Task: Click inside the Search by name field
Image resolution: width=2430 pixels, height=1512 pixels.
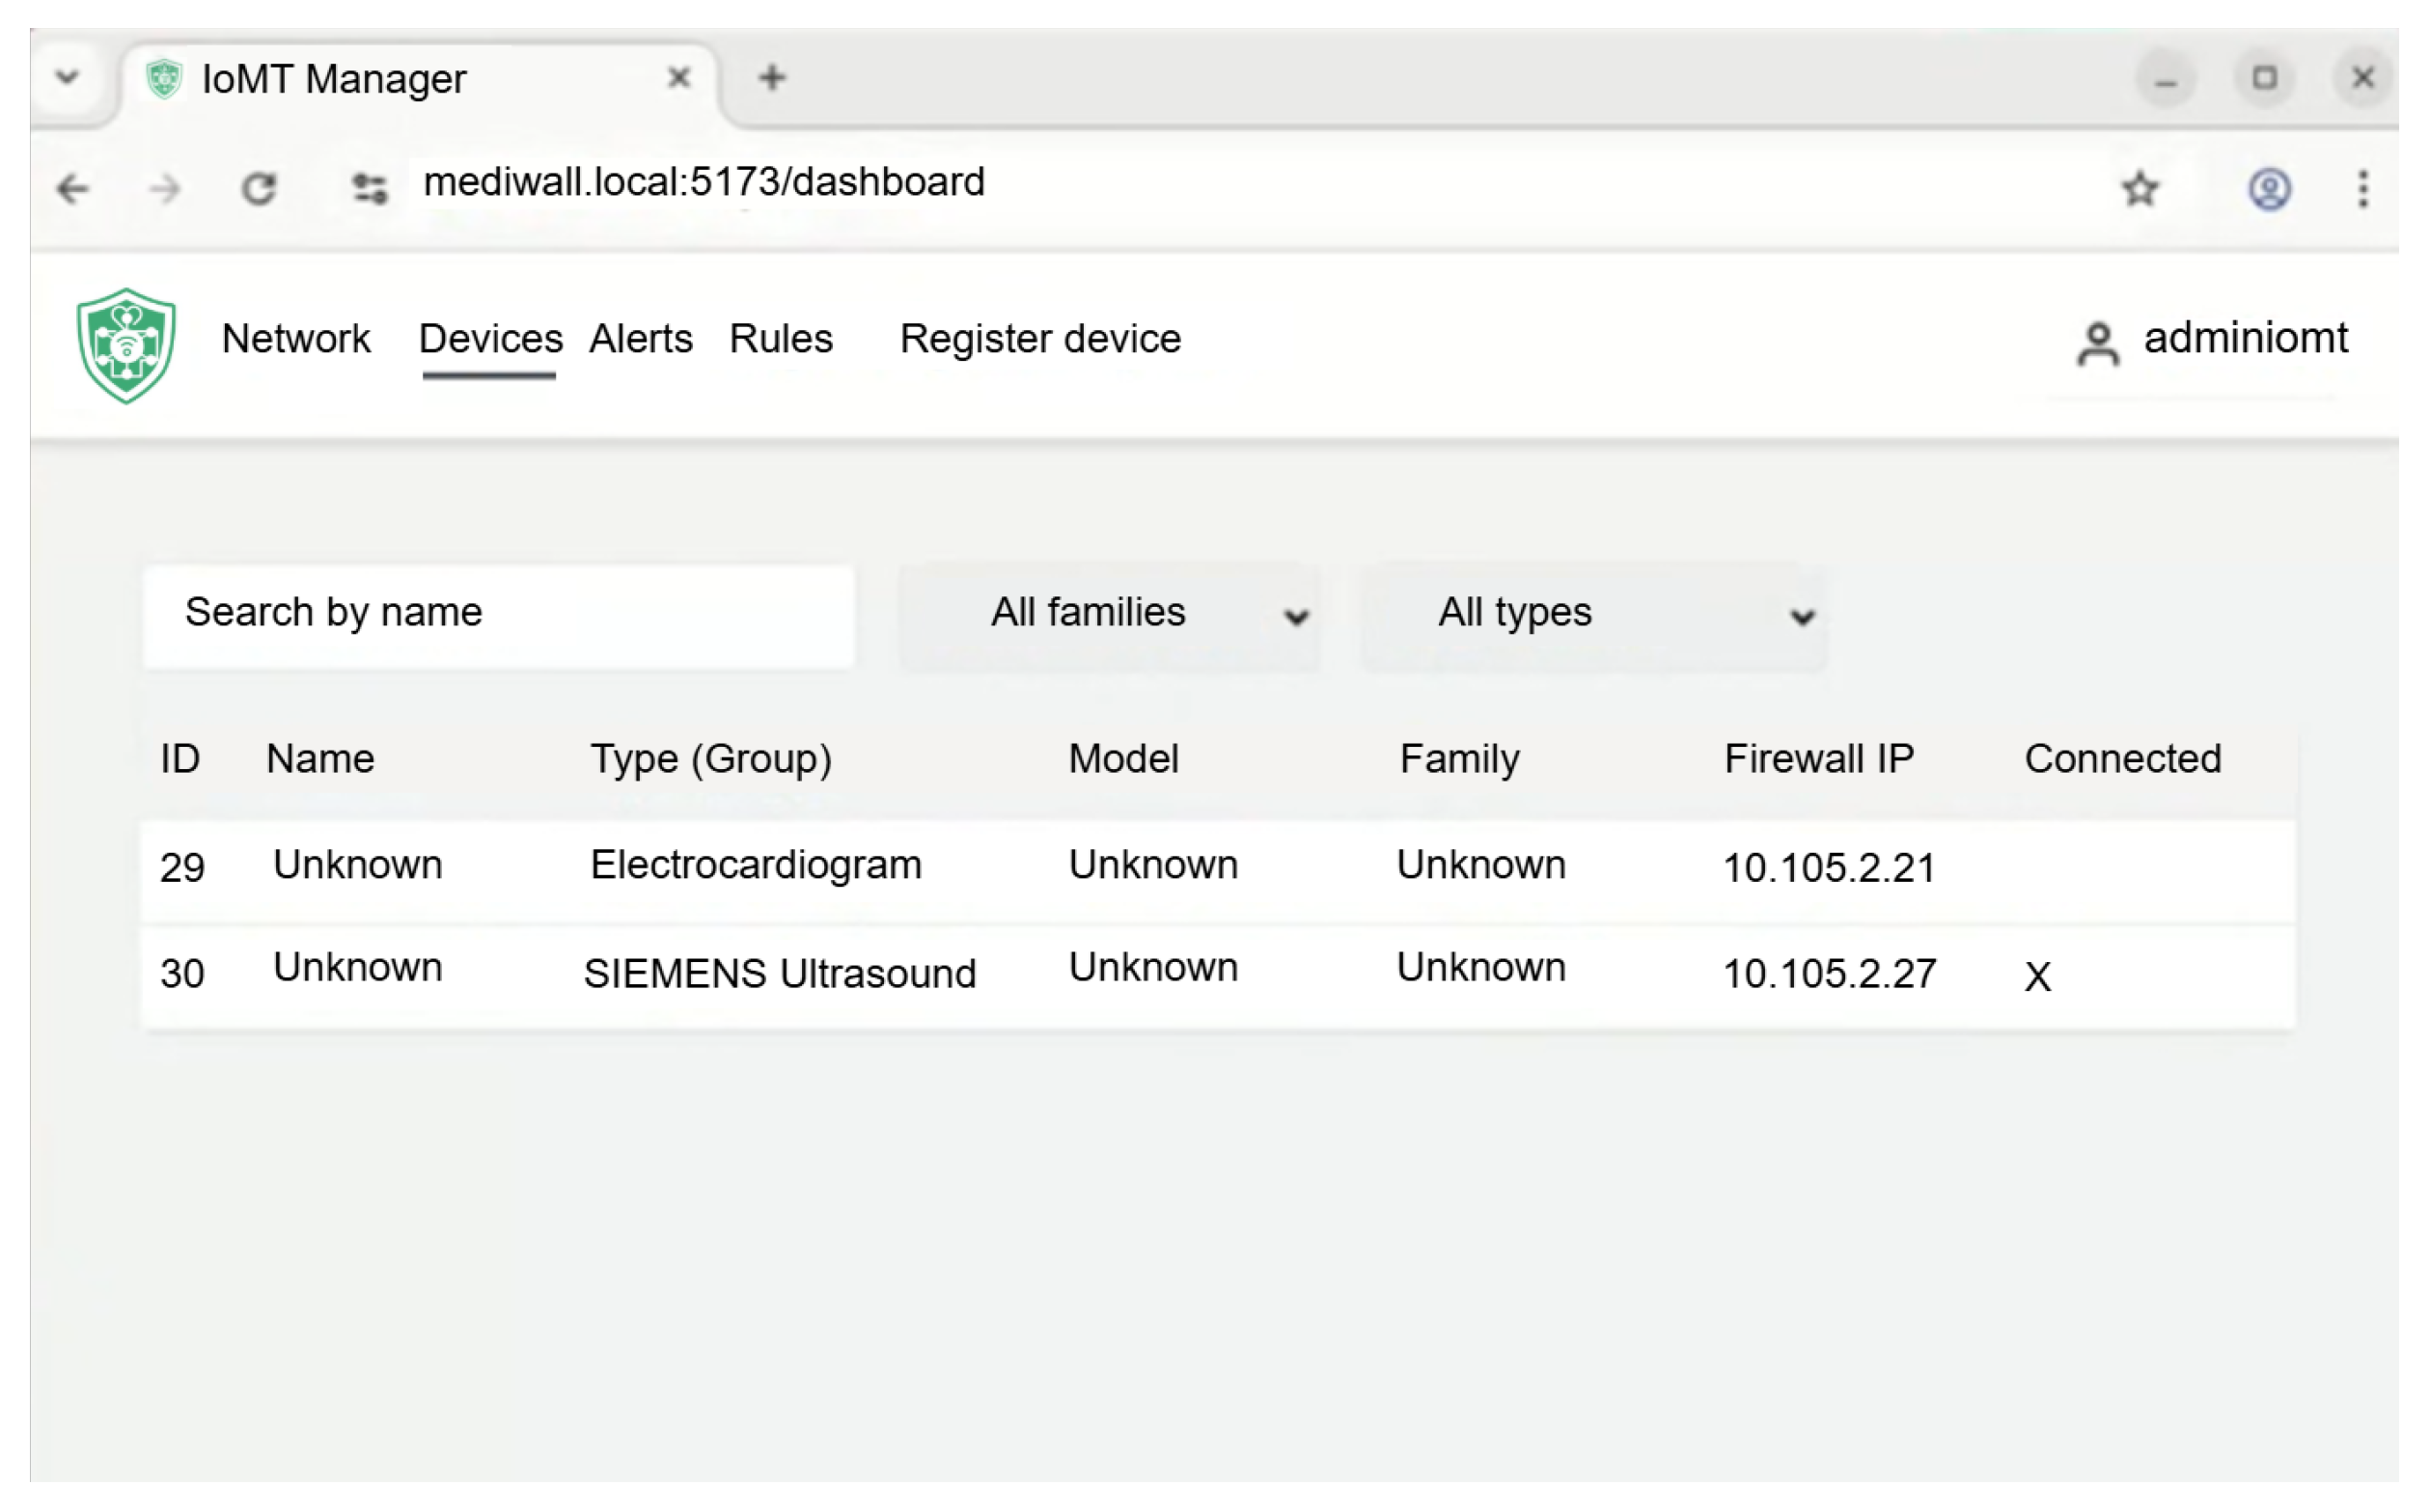Action: tap(498, 614)
